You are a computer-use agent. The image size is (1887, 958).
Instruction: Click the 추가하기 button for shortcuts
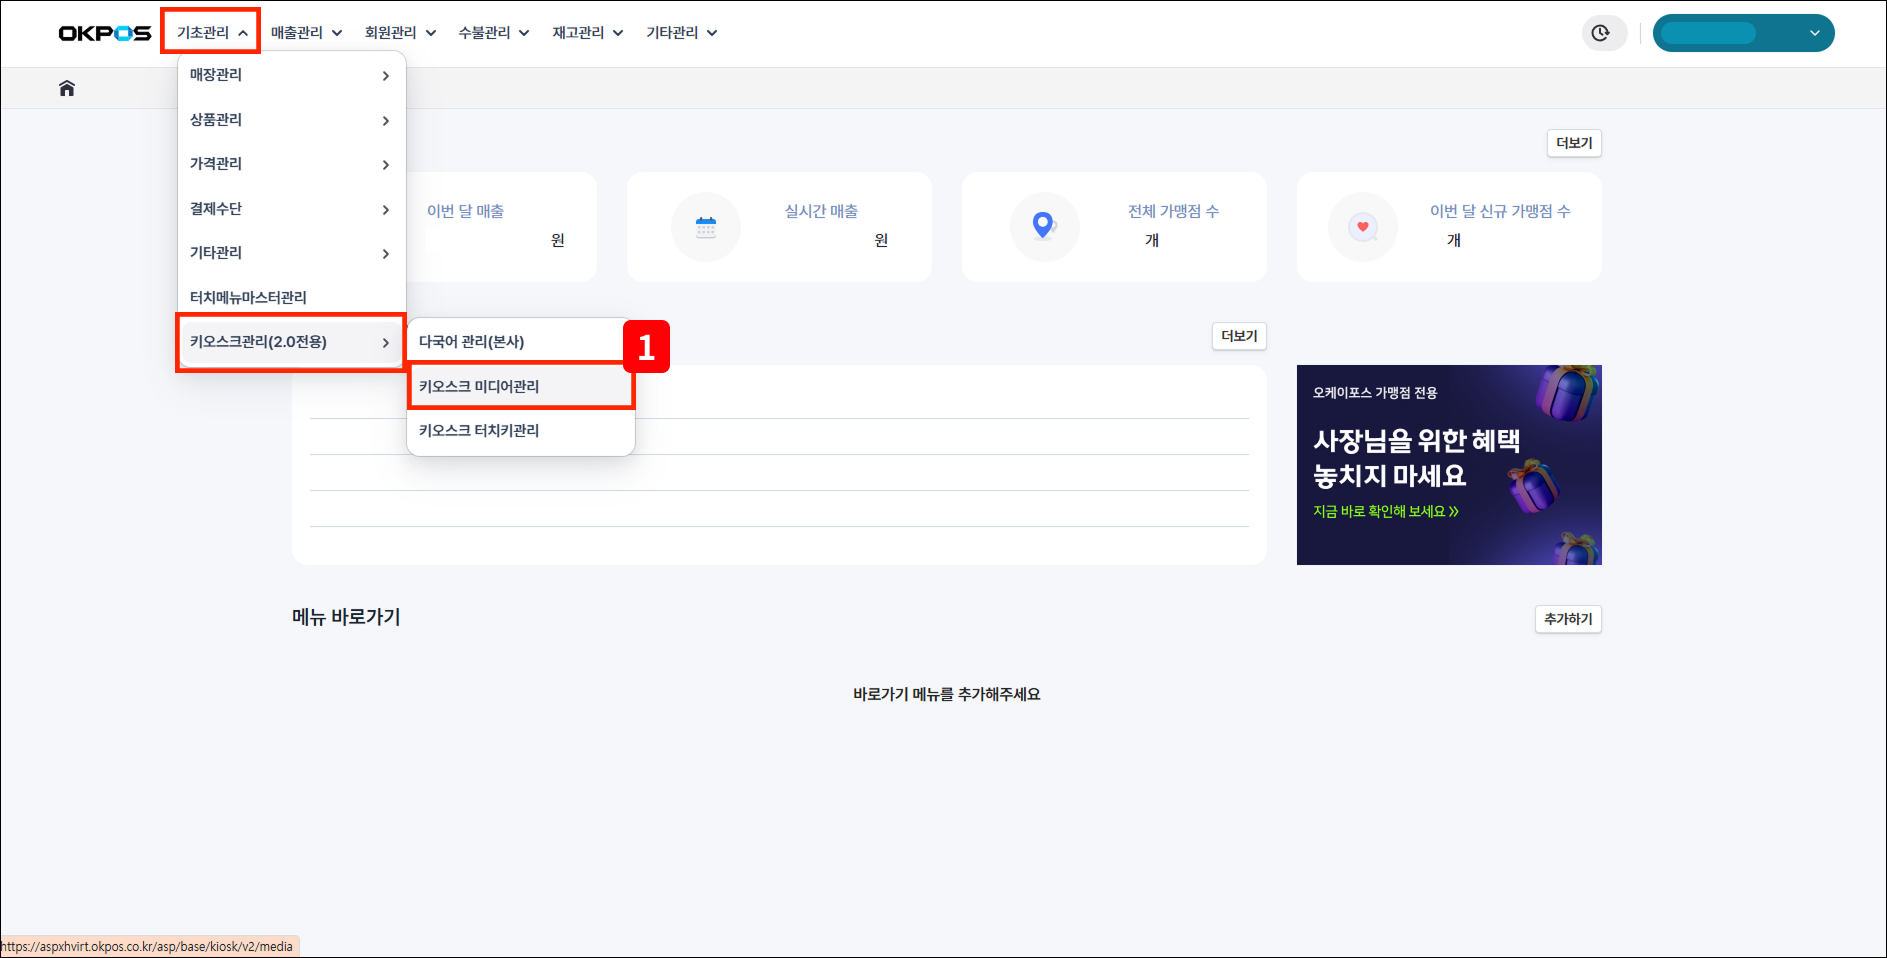click(x=1567, y=619)
